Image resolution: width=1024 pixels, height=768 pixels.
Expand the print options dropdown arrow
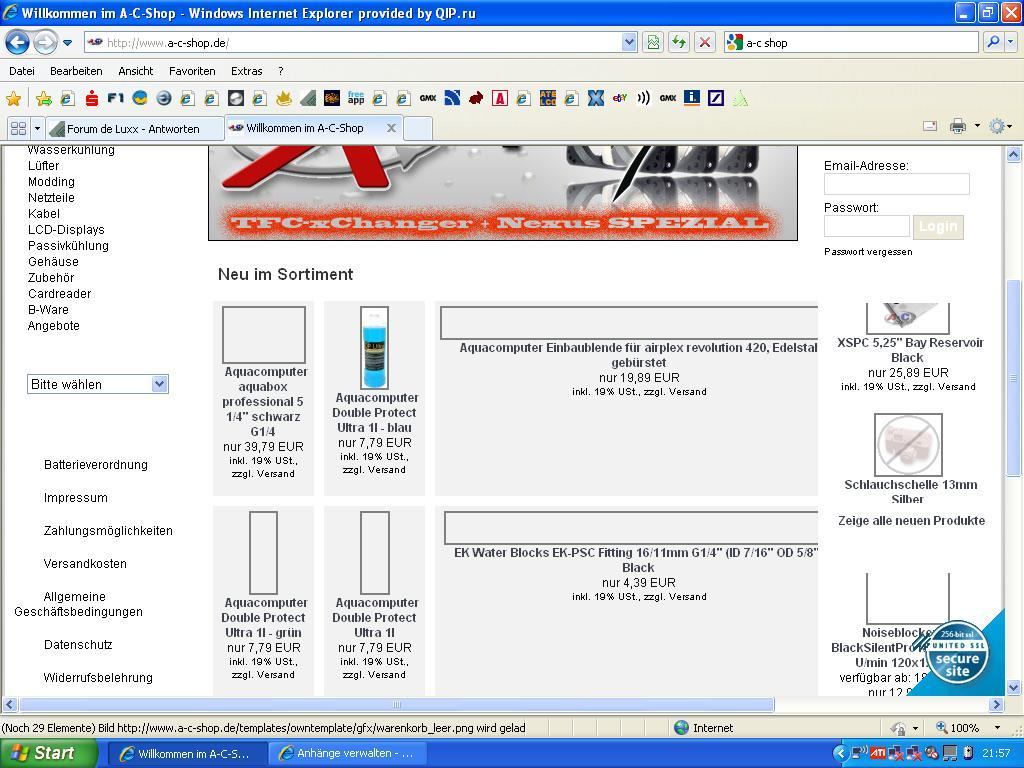pyautogui.click(x=977, y=126)
